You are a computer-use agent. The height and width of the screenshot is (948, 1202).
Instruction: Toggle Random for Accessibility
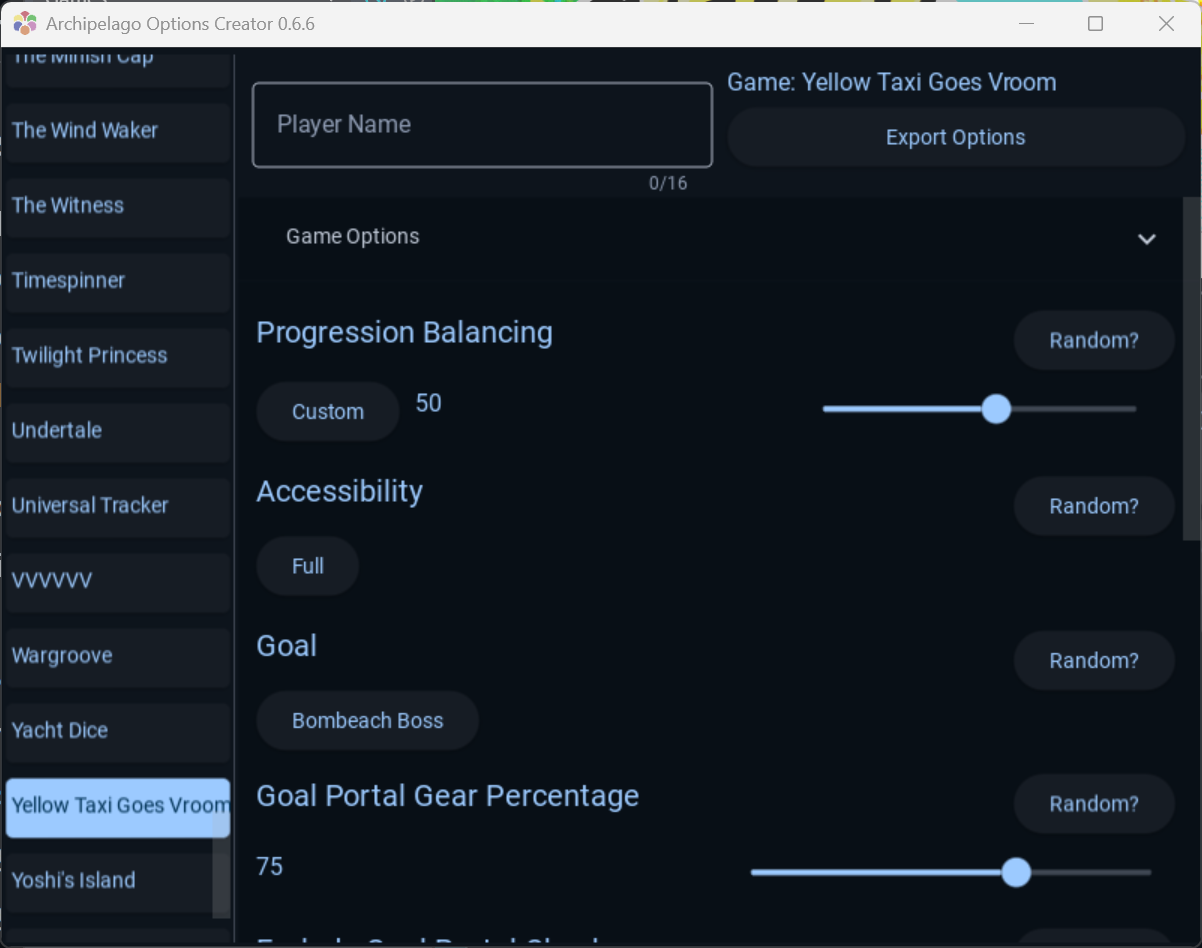pyautogui.click(x=1094, y=506)
